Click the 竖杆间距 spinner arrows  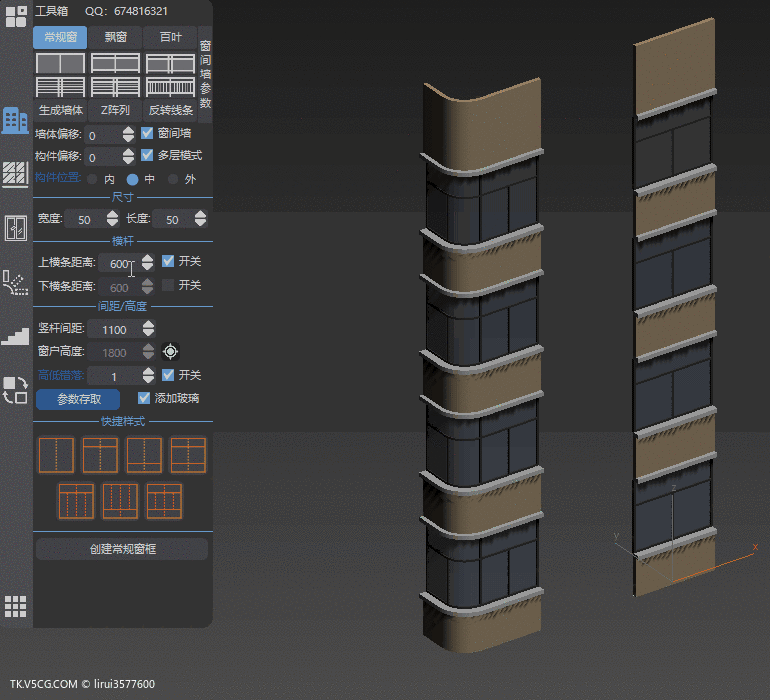(x=148, y=329)
